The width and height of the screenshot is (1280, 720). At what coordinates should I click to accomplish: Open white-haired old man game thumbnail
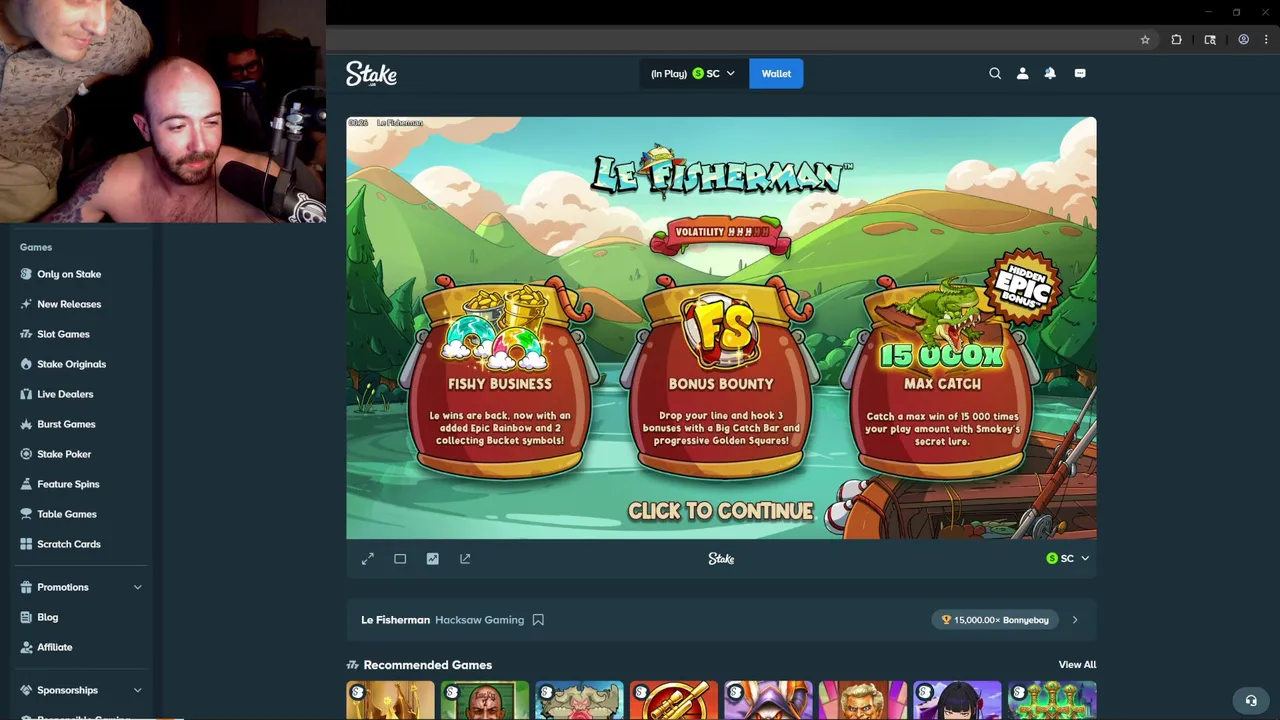[x=863, y=701]
